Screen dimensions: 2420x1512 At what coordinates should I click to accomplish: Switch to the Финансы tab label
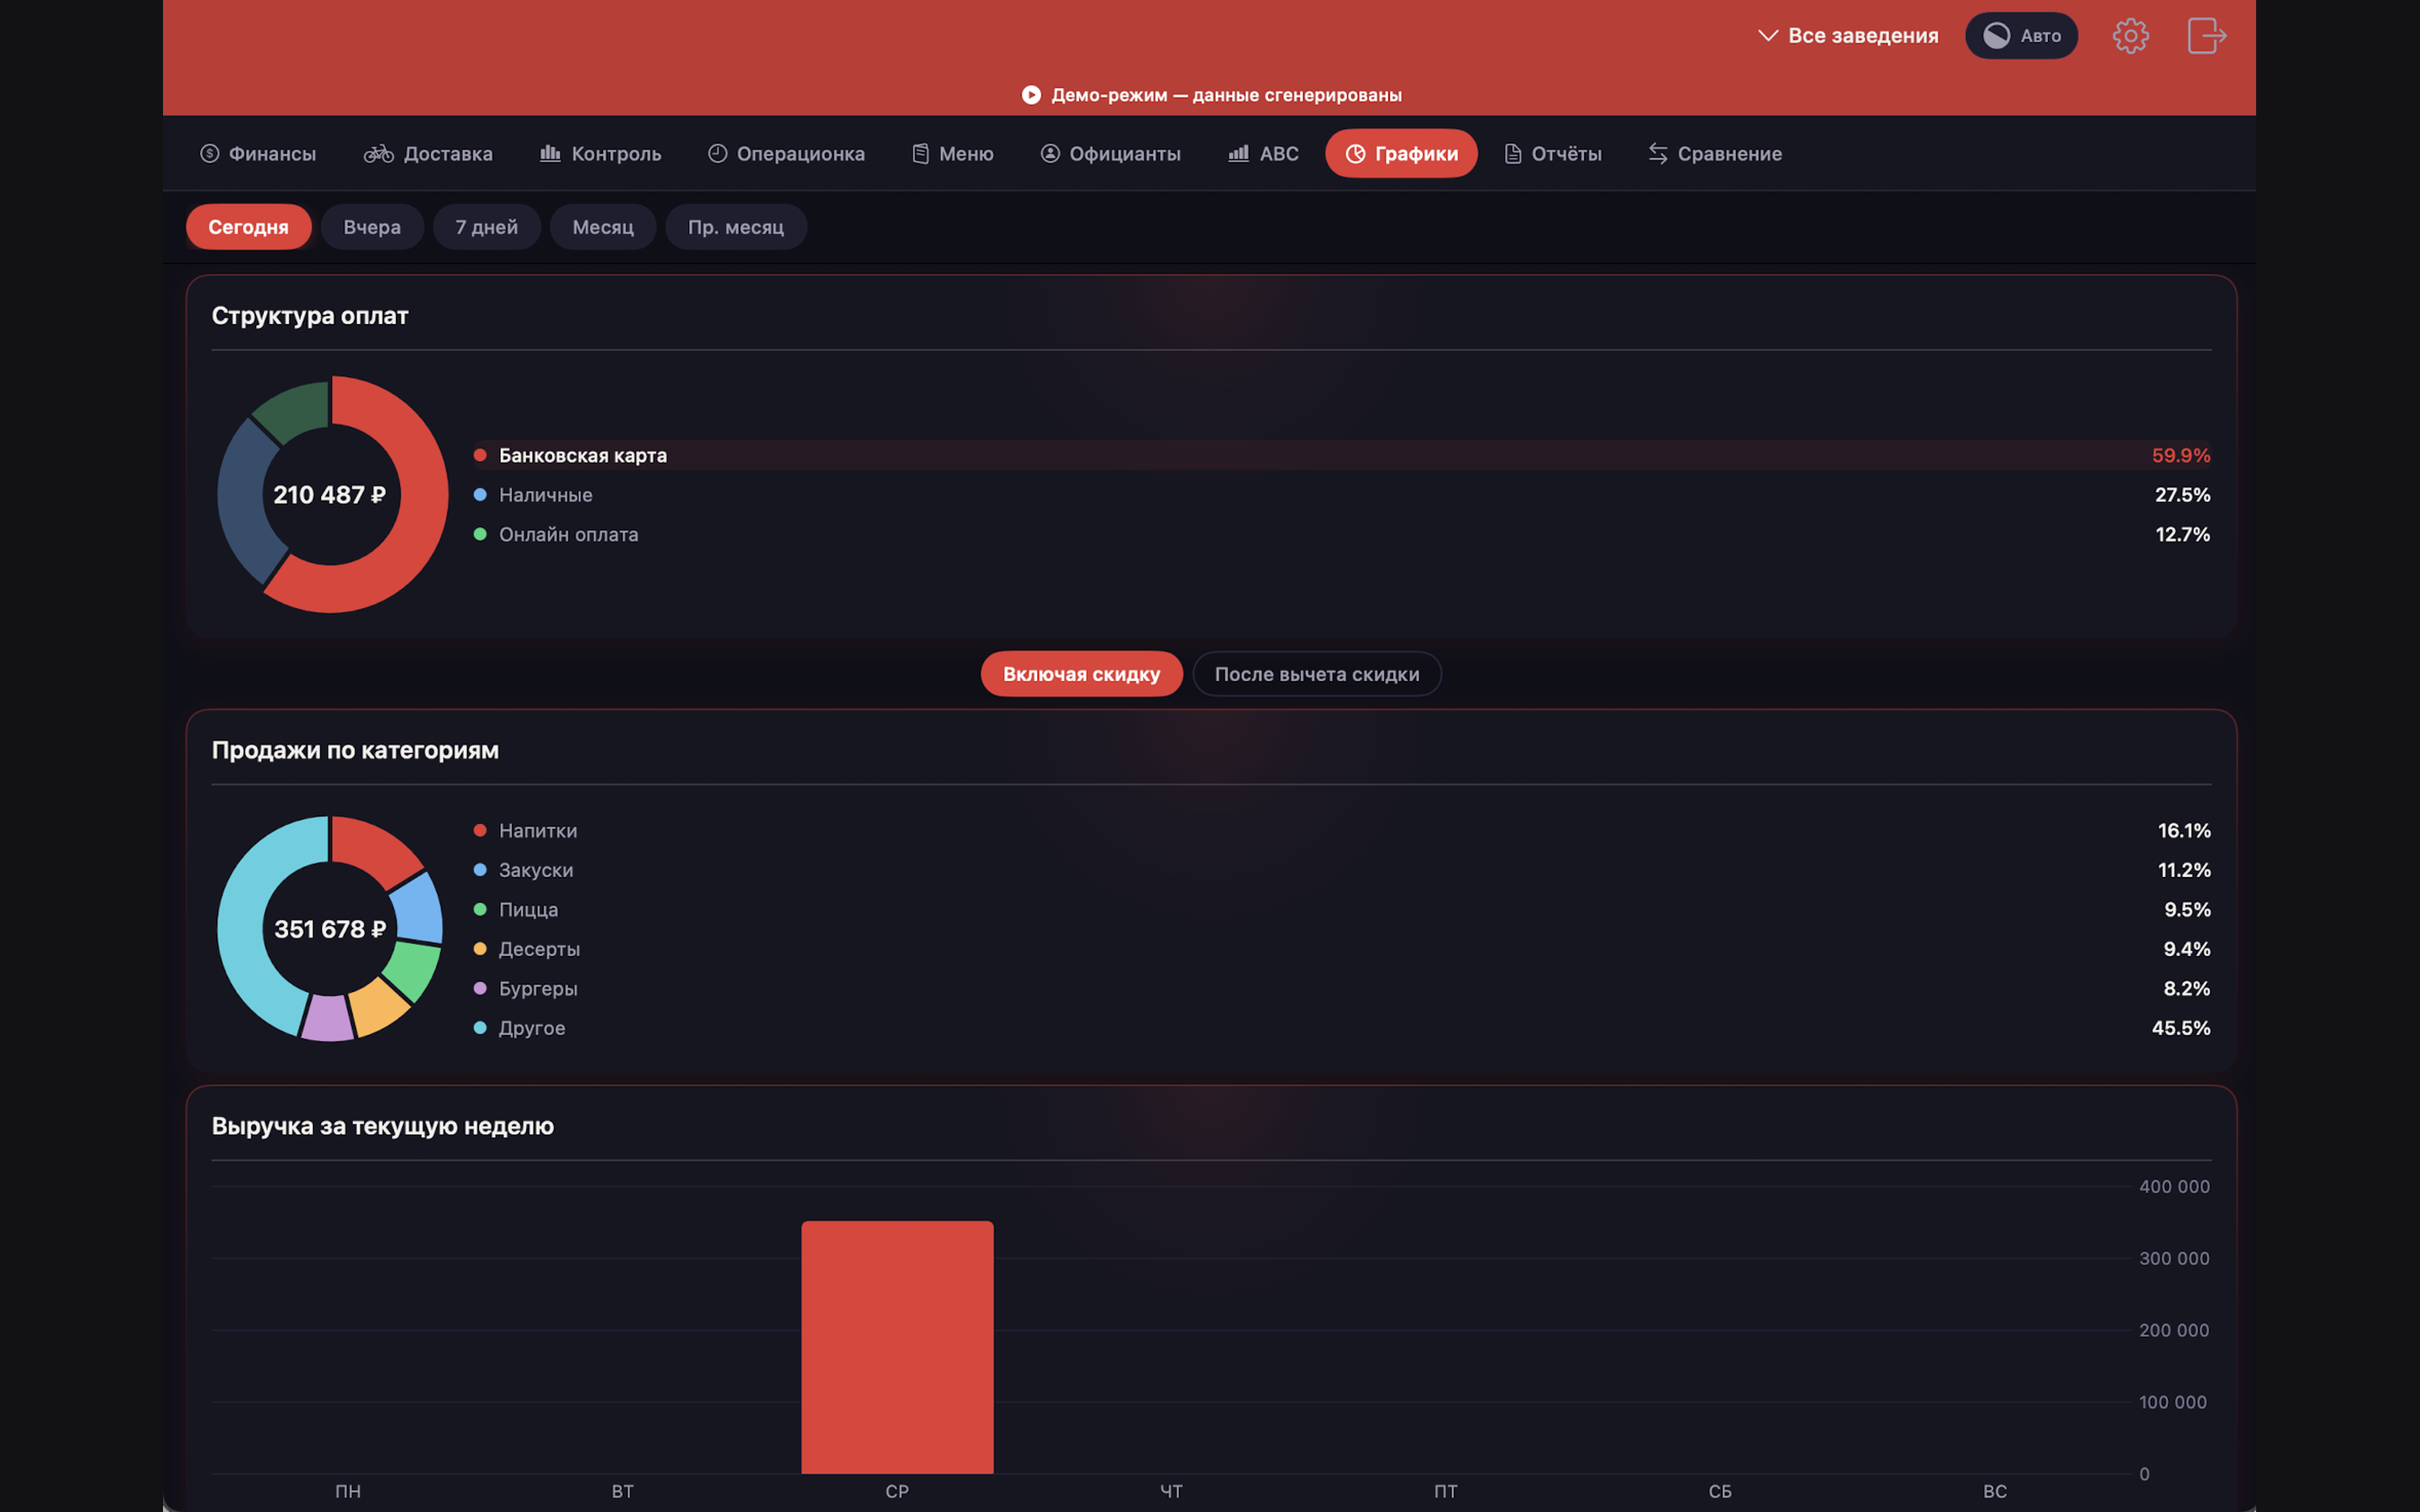(272, 153)
